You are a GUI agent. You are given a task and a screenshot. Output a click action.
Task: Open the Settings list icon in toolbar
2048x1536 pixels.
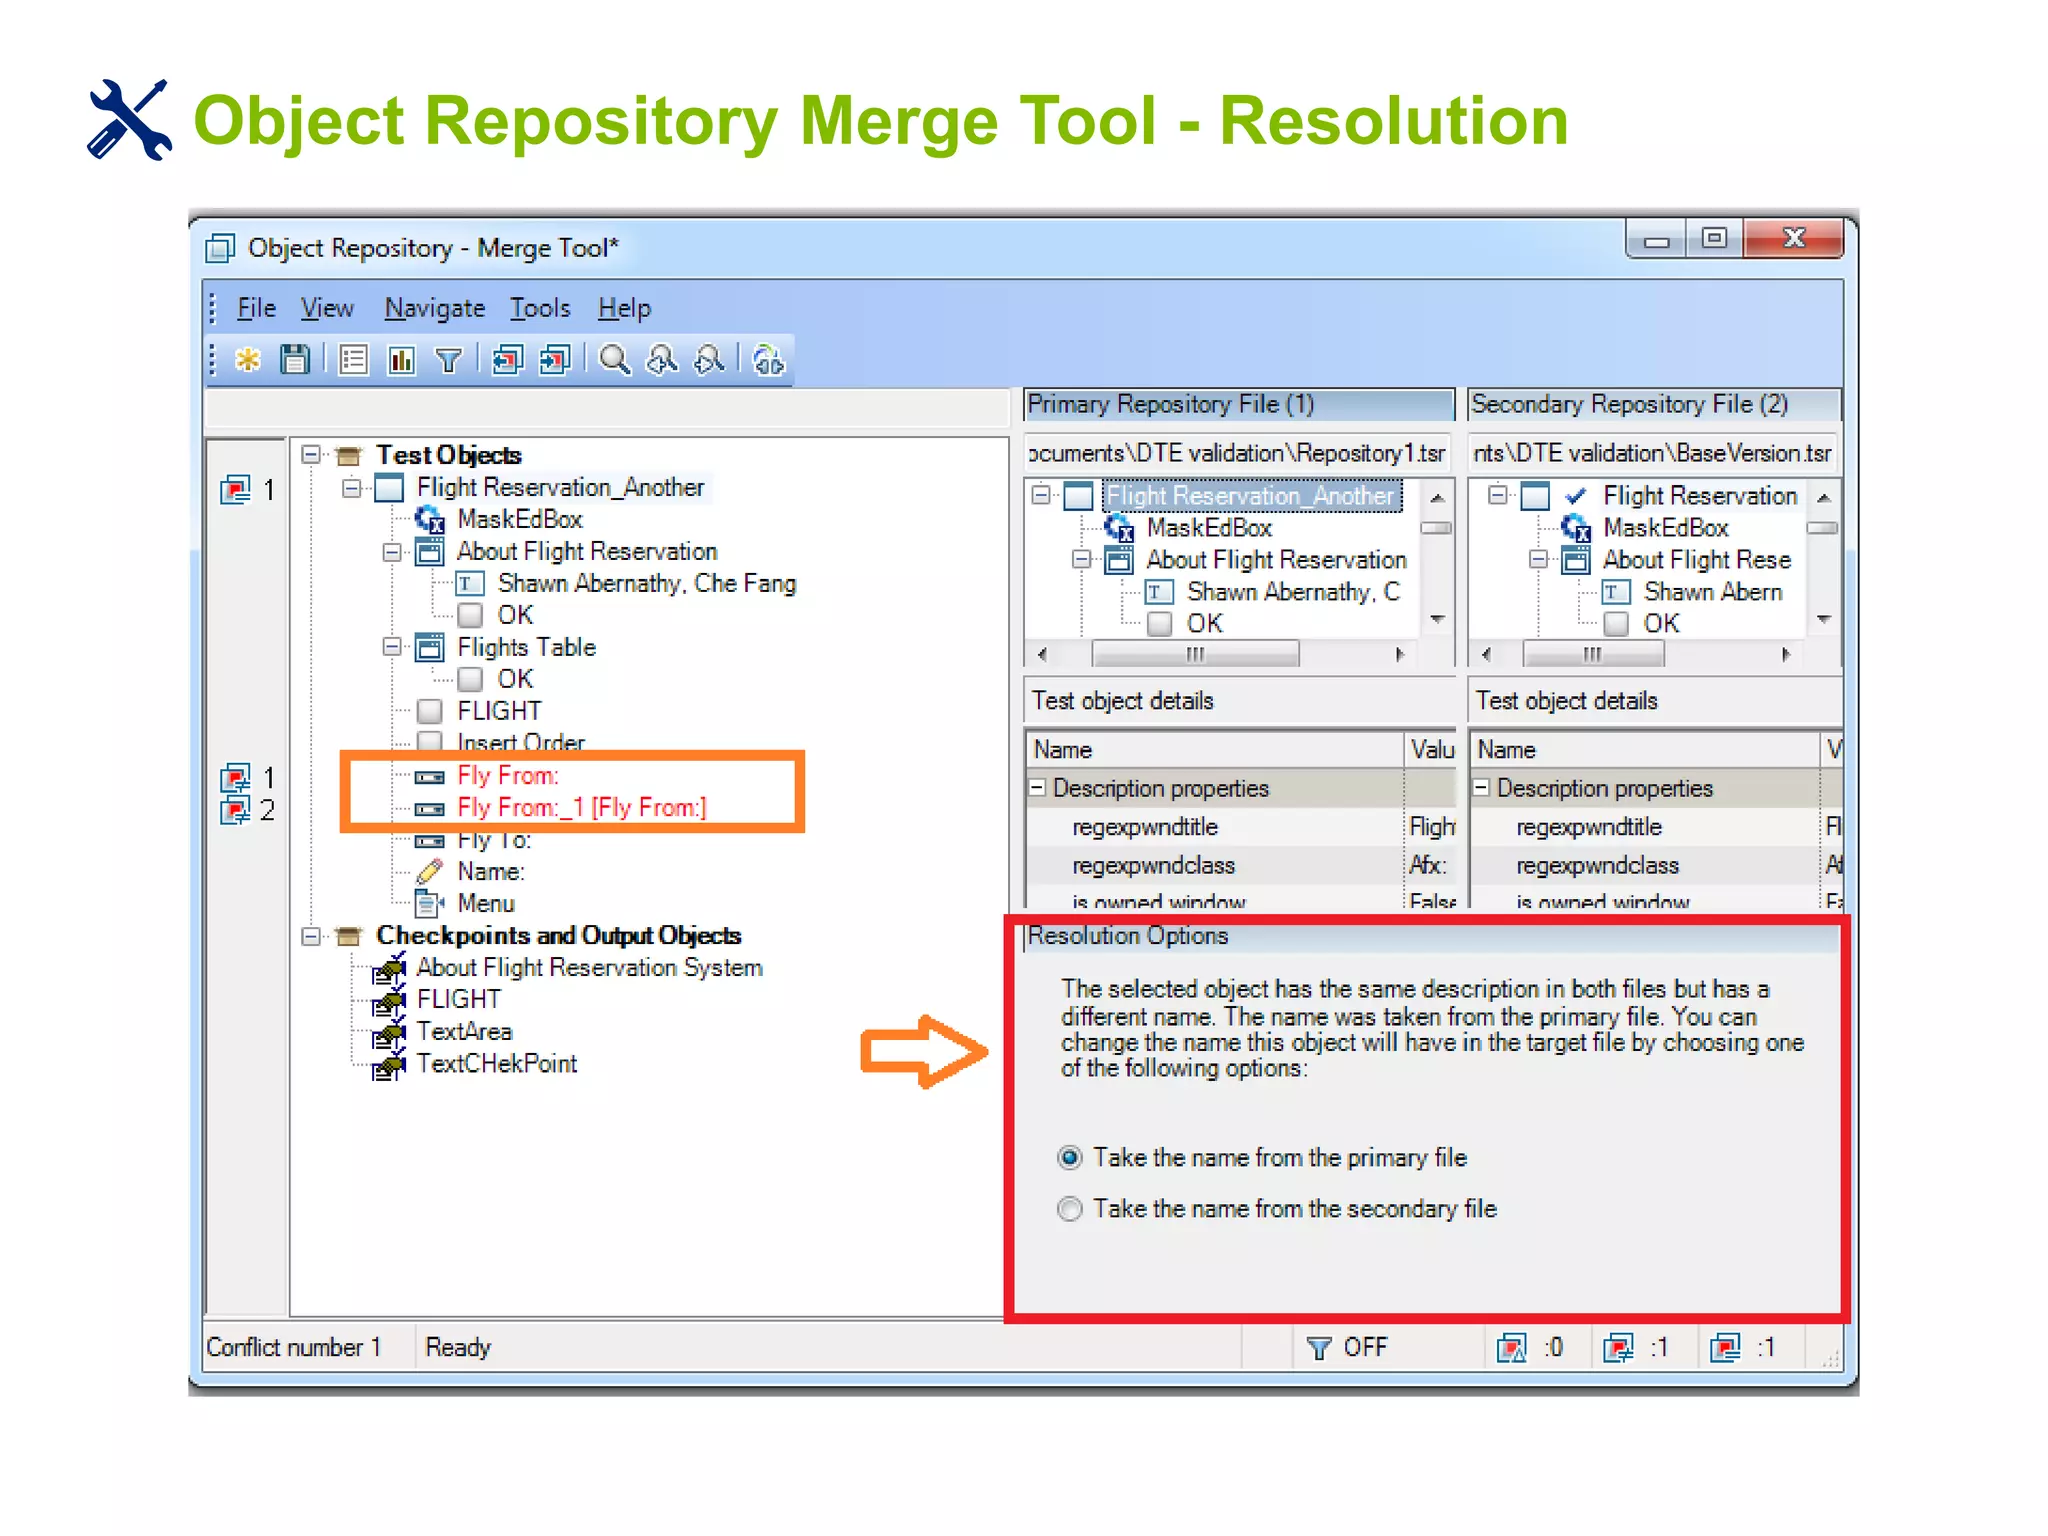(x=353, y=359)
